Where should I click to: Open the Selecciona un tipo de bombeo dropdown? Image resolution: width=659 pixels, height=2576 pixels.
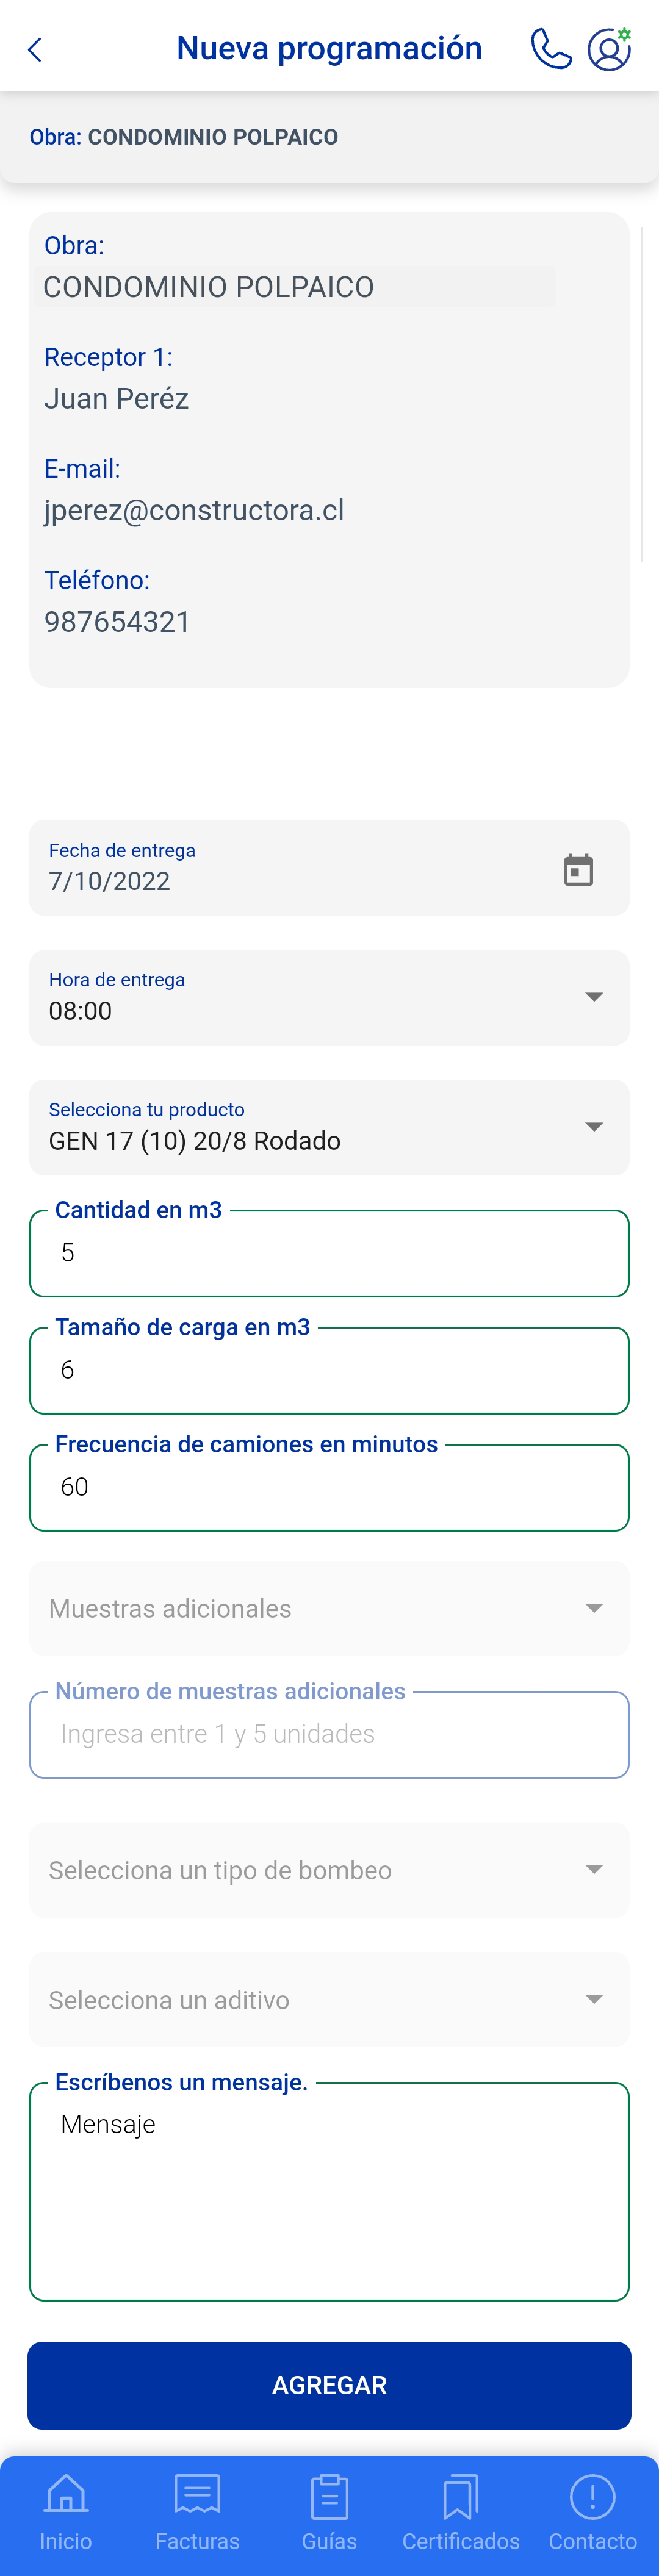tap(329, 1870)
